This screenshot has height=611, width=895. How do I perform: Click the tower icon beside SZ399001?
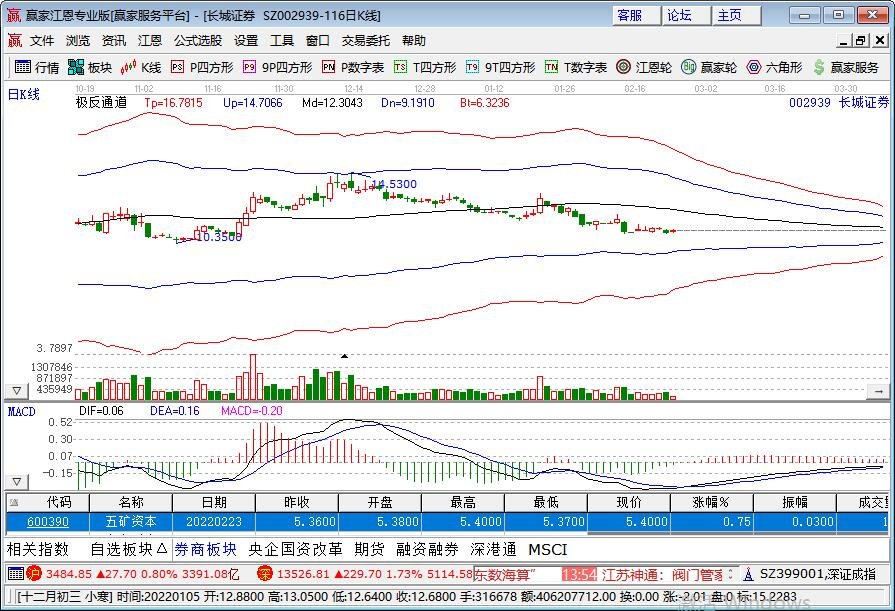pyautogui.click(x=748, y=574)
